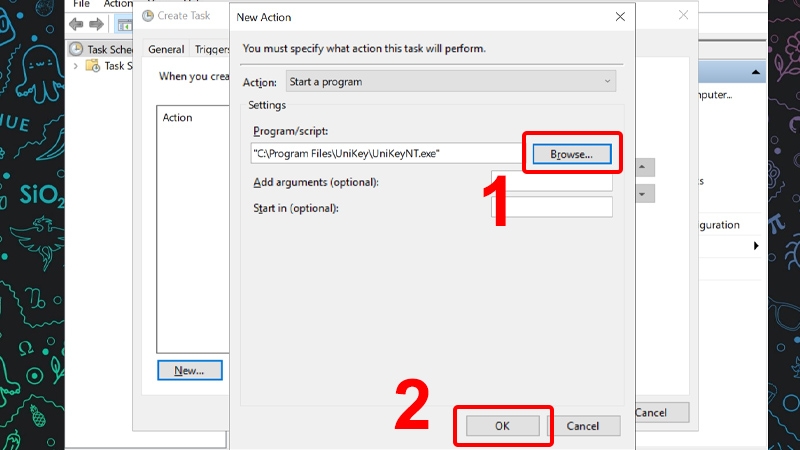The height and width of the screenshot is (450, 800).
Task: Focus the Program/script text field
Action: click(385, 154)
